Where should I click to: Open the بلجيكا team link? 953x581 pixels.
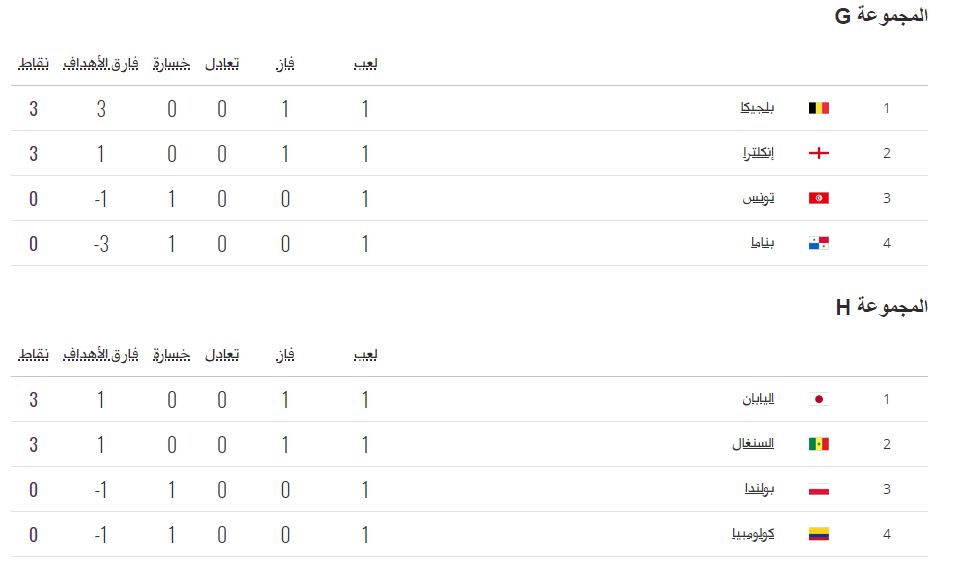757,108
